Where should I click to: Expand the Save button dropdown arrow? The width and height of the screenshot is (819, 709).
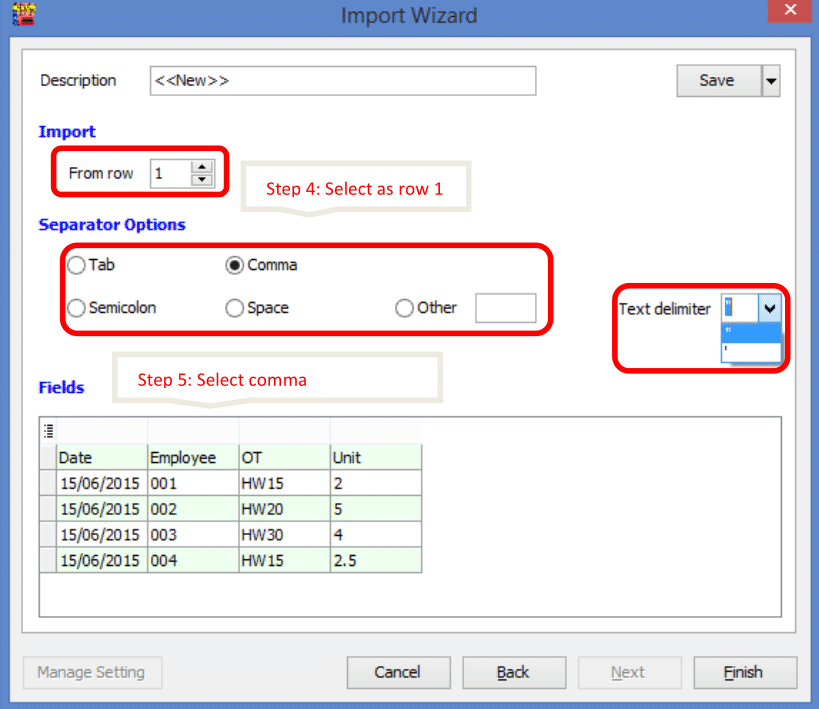click(x=771, y=82)
